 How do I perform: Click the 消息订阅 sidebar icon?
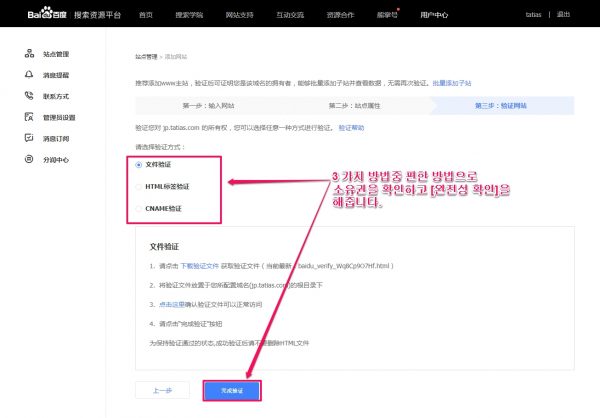click(x=29, y=138)
